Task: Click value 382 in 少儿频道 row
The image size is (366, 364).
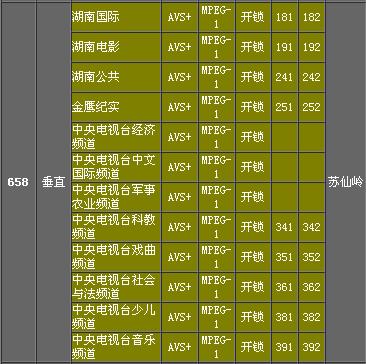Action: [x=311, y=317]
